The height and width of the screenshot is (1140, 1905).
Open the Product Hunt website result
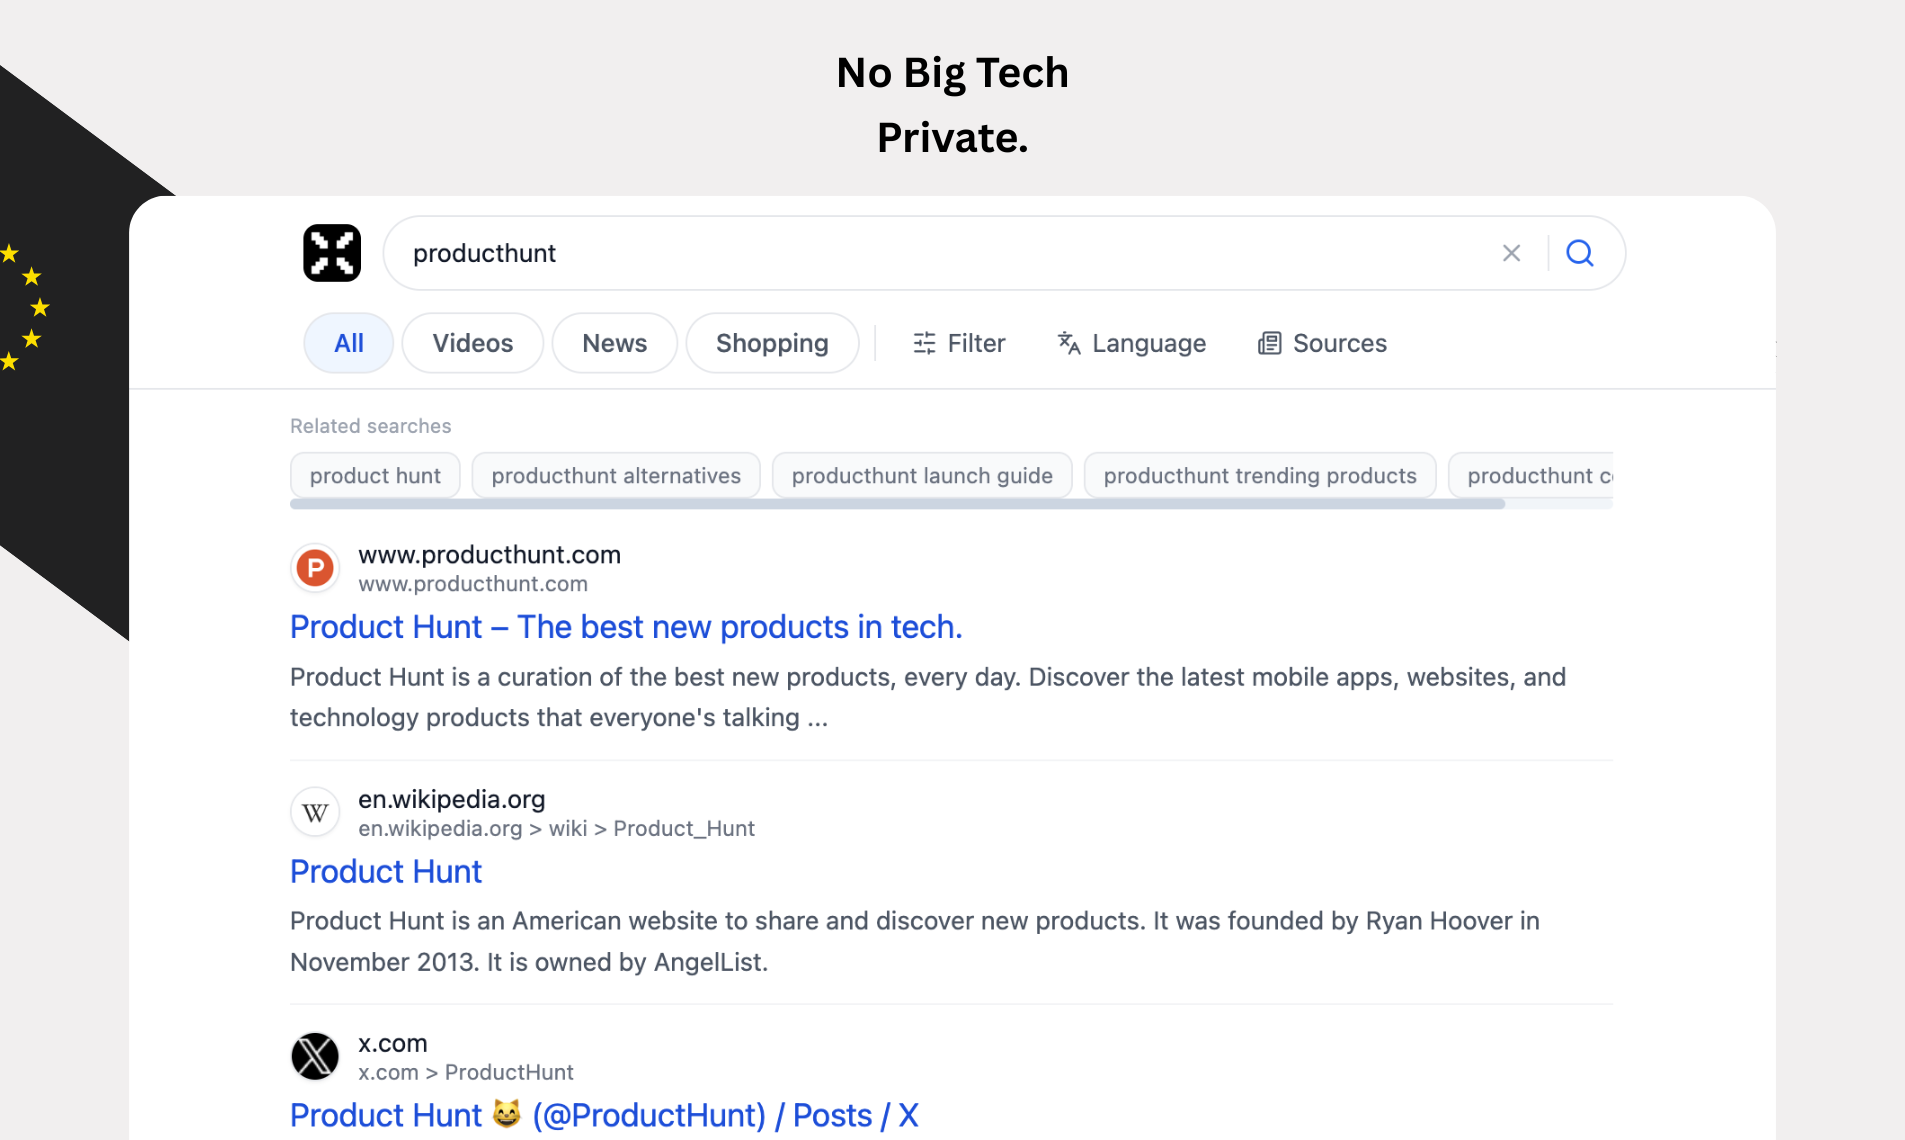[625, 627]
